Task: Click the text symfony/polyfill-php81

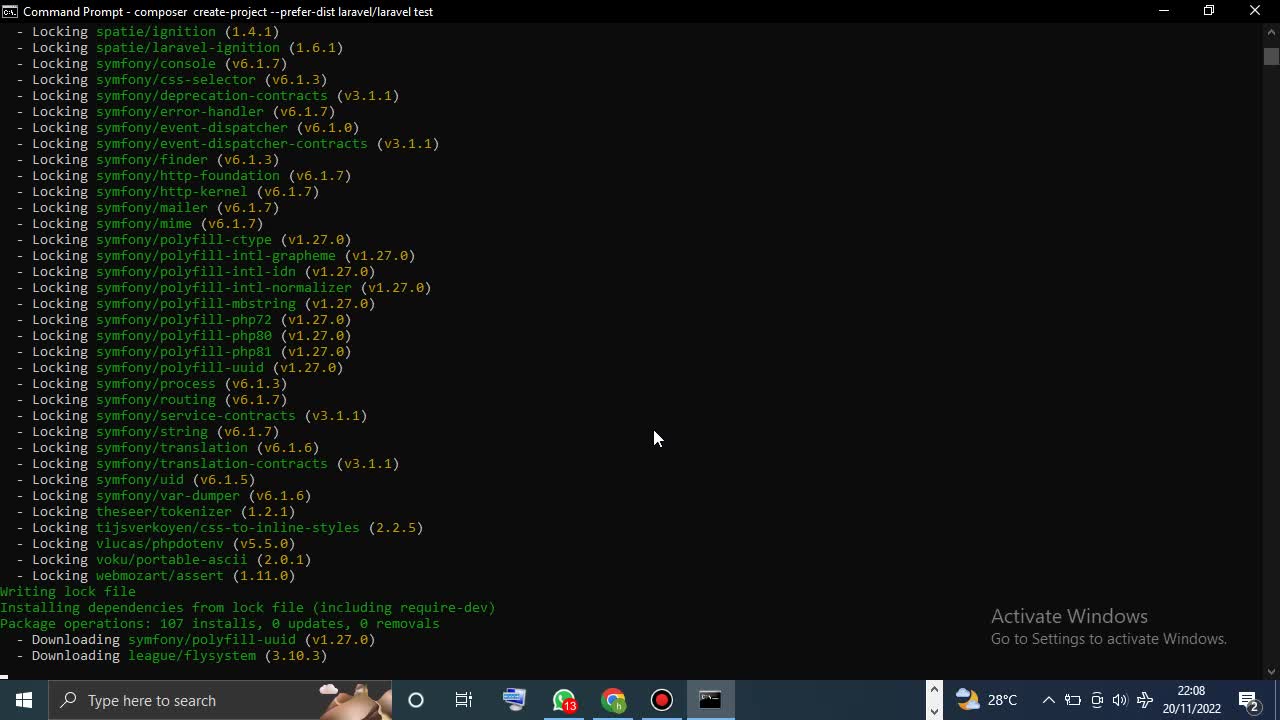Action: click(184, 351)
